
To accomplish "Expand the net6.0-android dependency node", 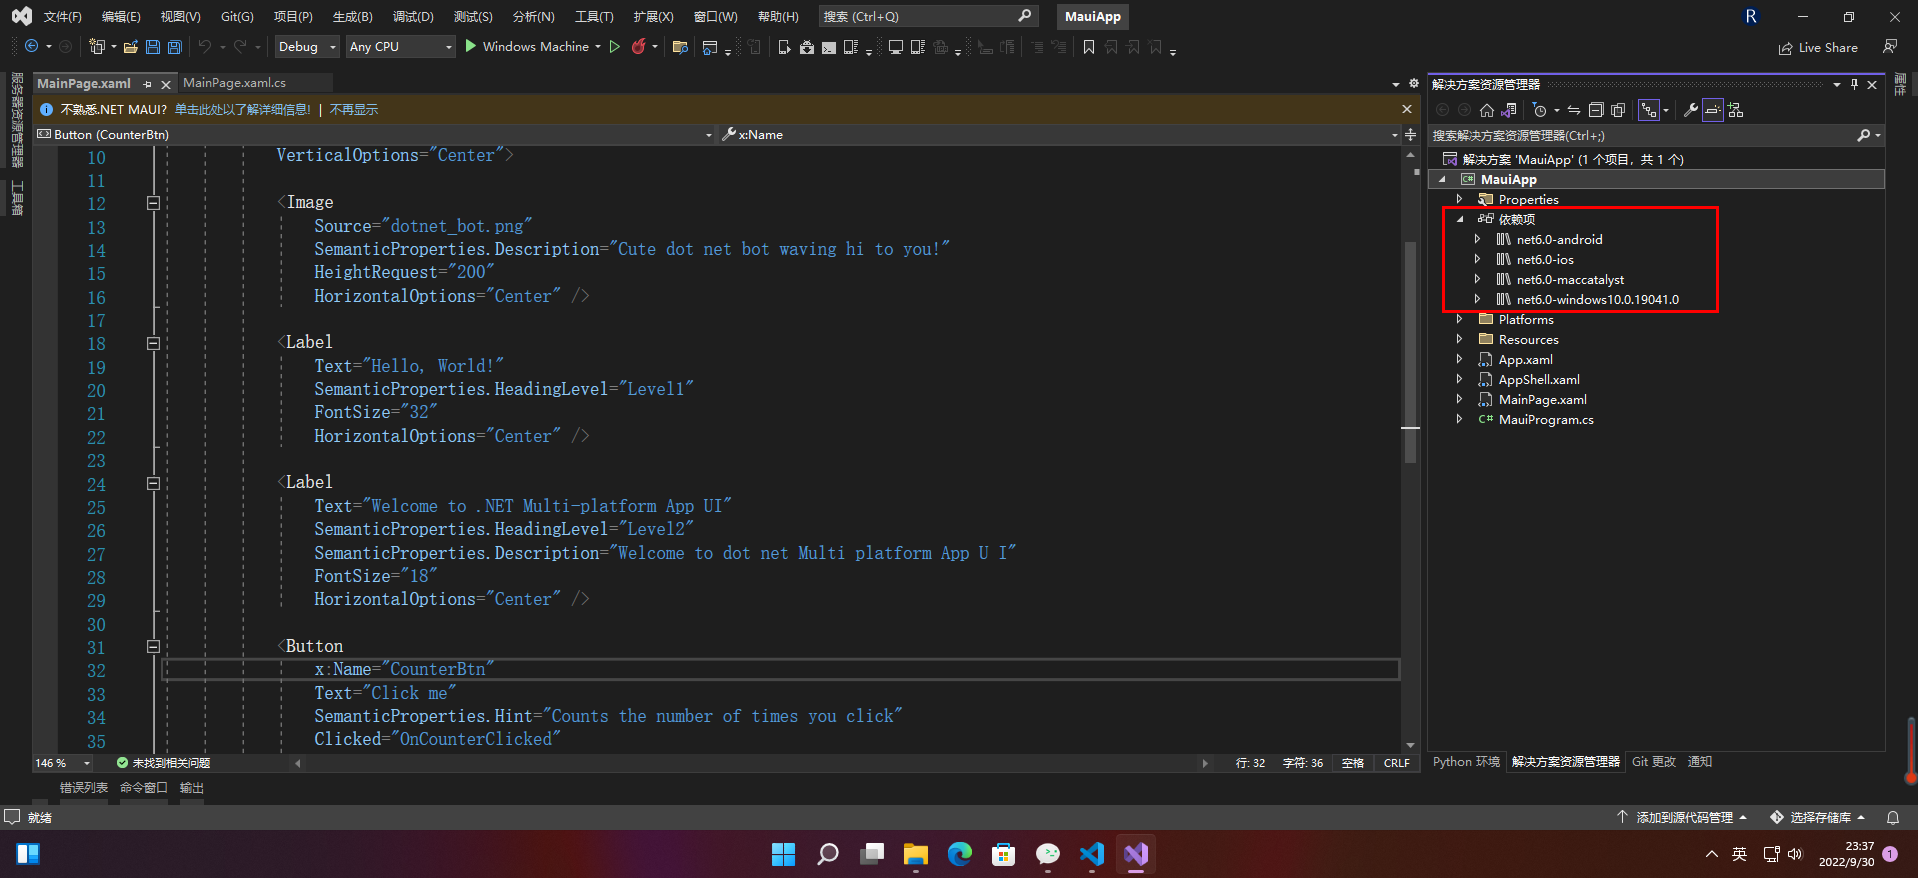I will point(1478,239).
